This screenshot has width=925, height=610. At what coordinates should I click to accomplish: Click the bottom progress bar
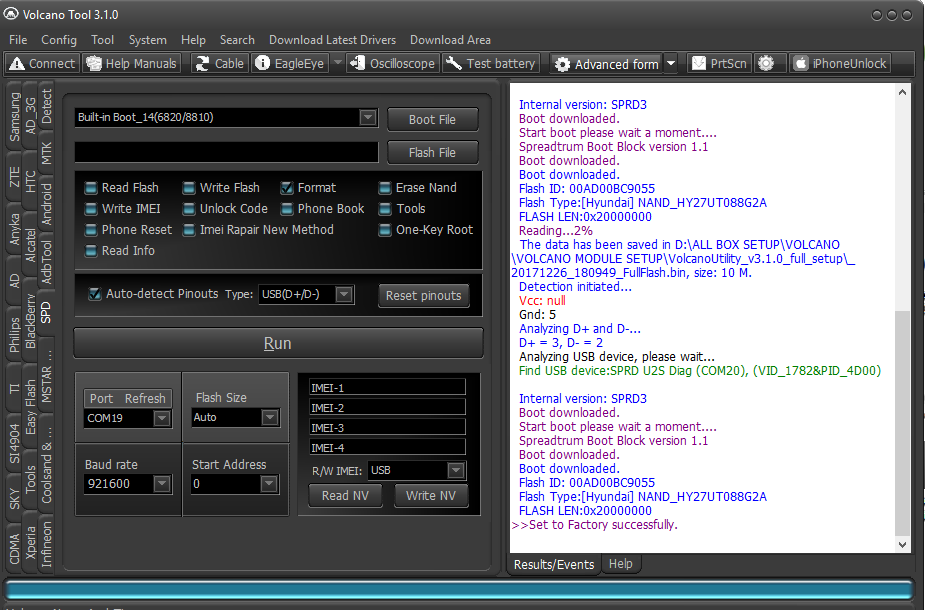(458, 590)
